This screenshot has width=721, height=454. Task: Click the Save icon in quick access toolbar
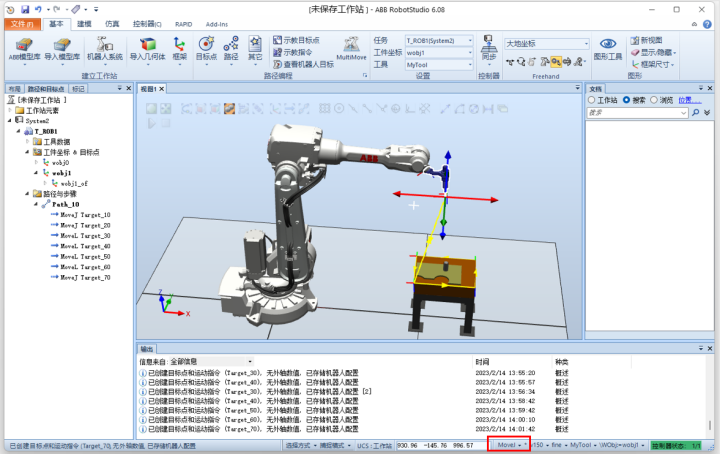coord(25,9)
